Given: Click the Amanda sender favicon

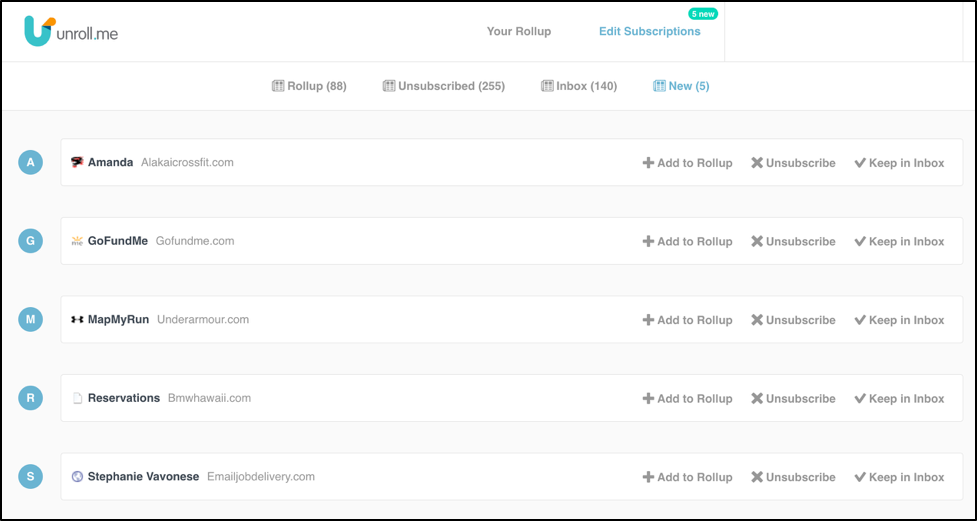Looking at the screenshot, I should tap(77, 162).
